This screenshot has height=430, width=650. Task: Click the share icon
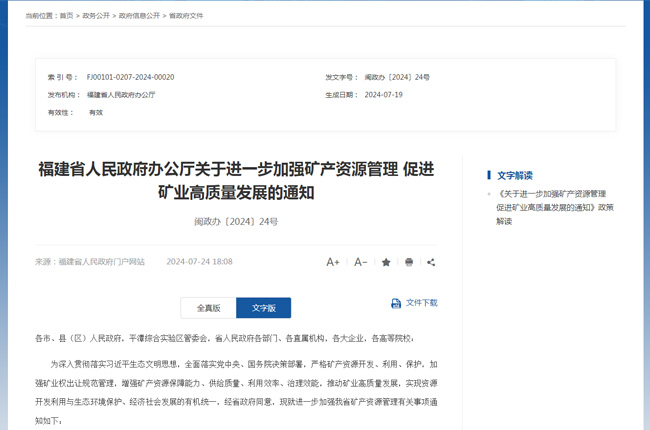click(431, 262)
